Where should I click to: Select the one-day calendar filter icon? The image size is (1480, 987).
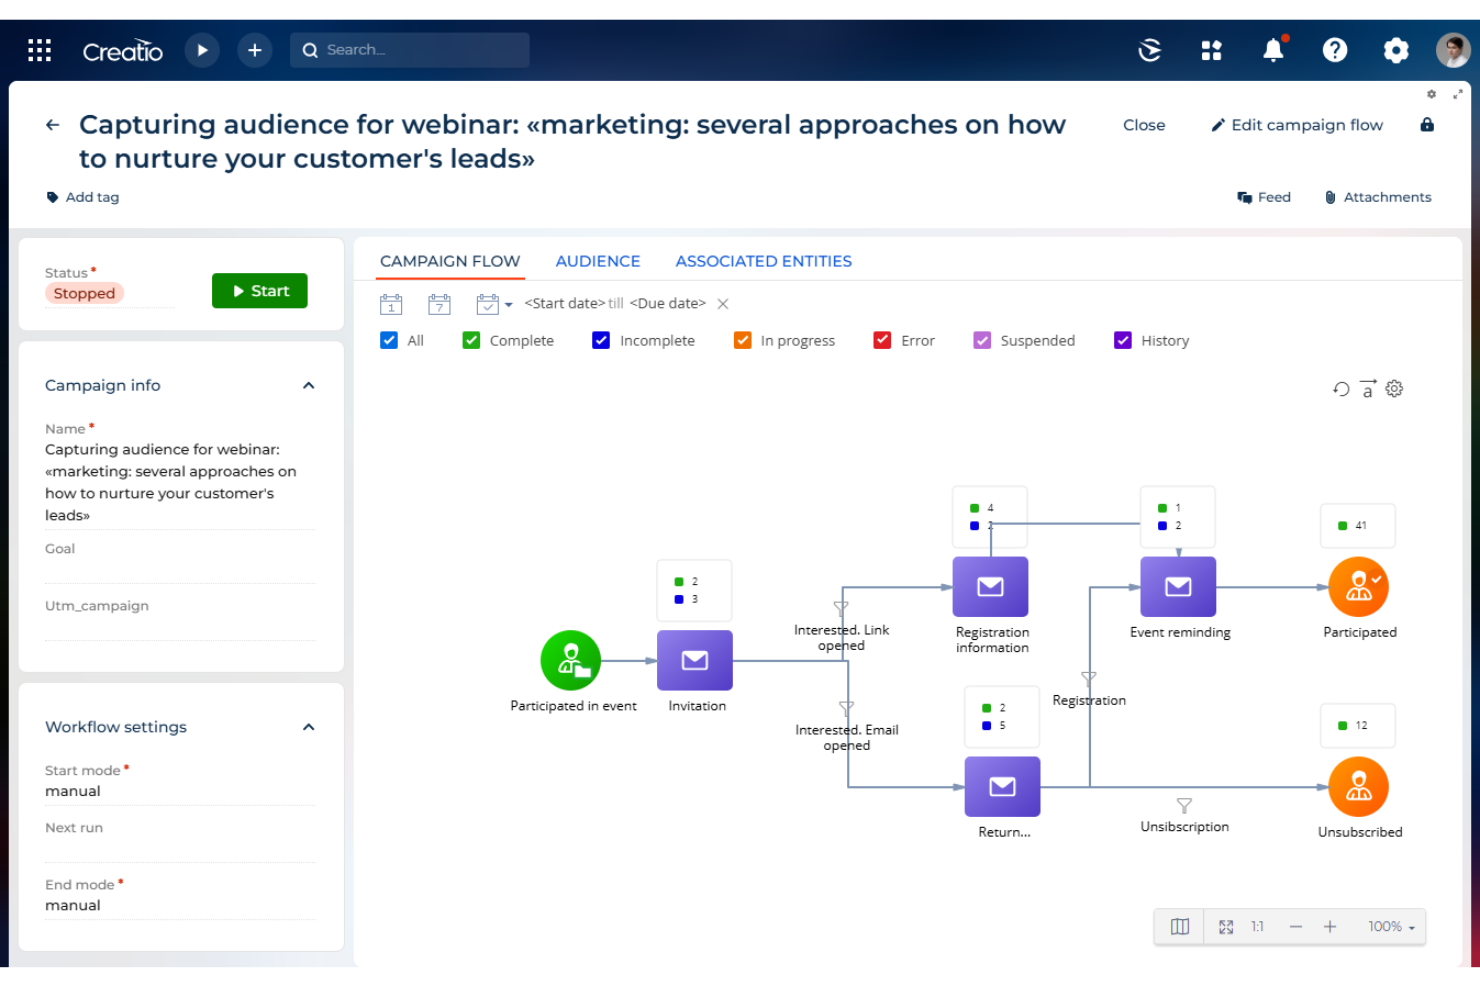point(391,303)
